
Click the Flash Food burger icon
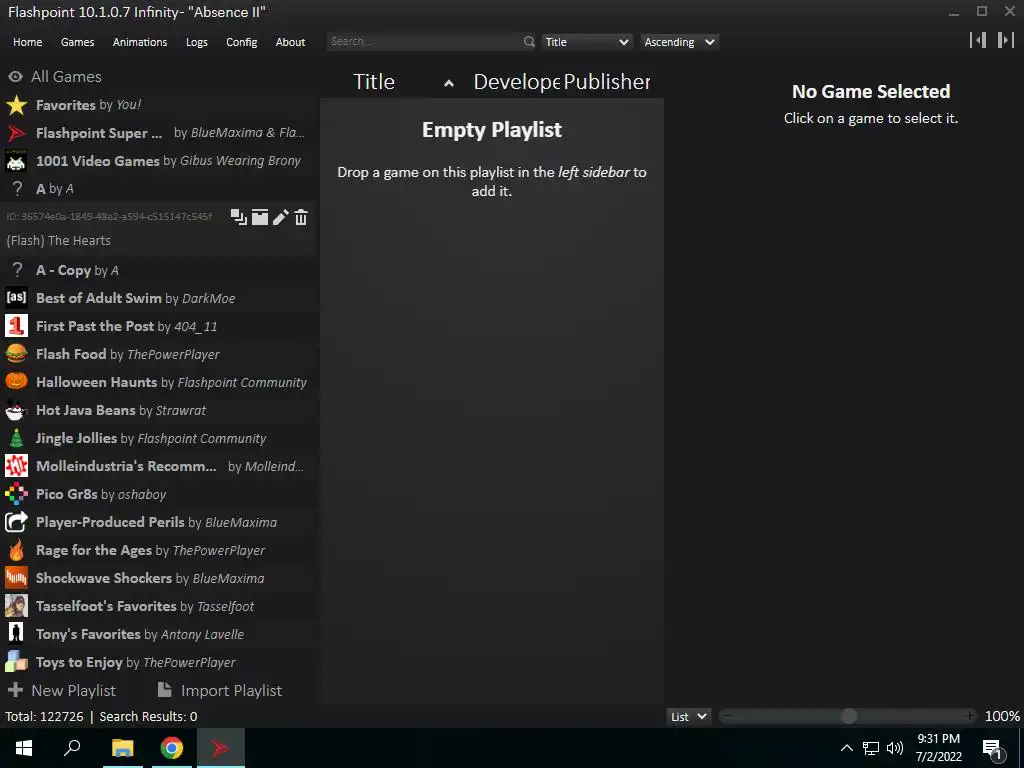pos(16,354)
